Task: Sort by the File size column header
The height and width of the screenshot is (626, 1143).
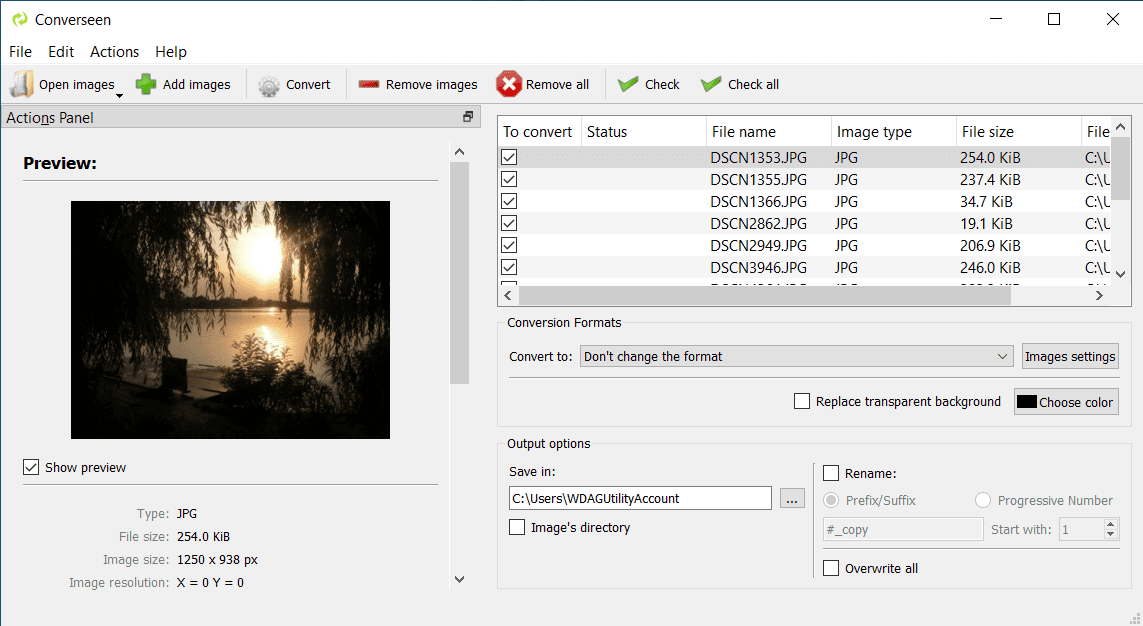Action: pyautogui.click(x=1018, y=132)
